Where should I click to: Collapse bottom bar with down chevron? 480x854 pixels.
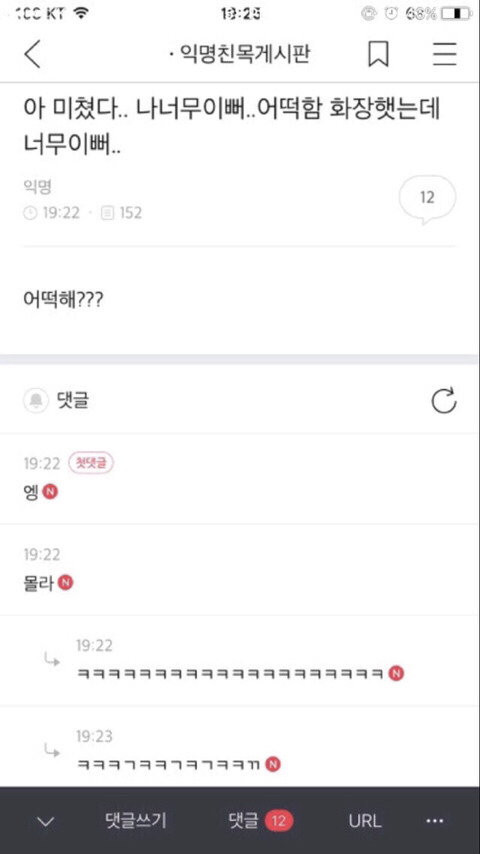coord(46,821)
